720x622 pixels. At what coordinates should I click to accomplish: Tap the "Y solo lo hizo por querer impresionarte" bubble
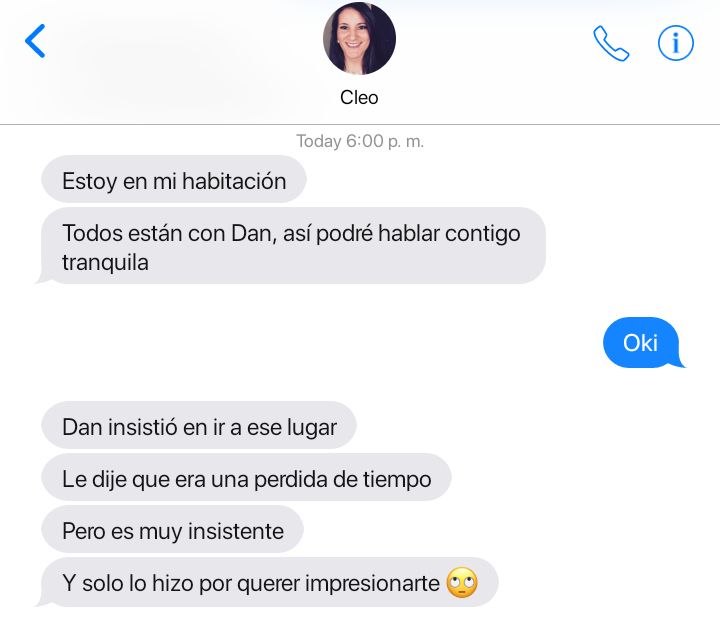(x=268, y=583)
